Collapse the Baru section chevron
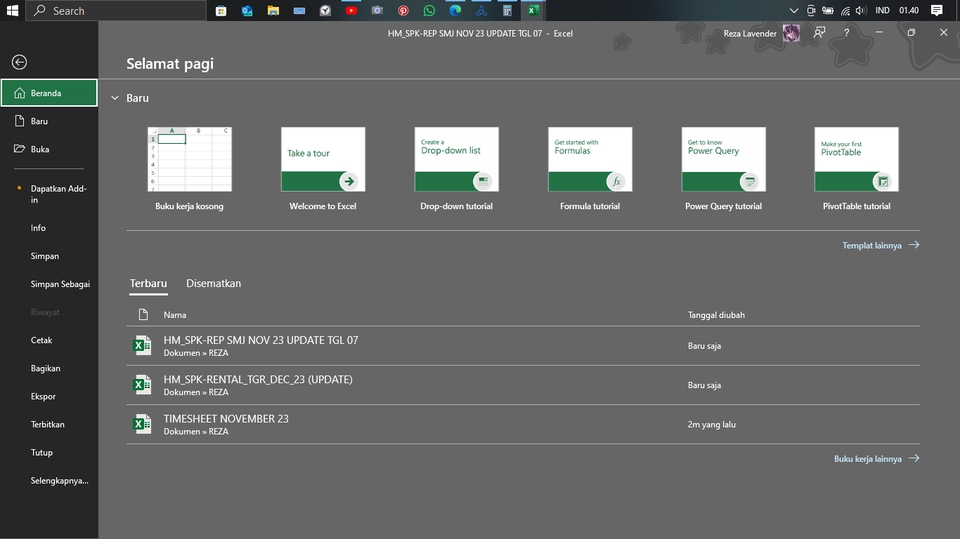Viewport: 960px width, 539px height. [x=114, y=98]
